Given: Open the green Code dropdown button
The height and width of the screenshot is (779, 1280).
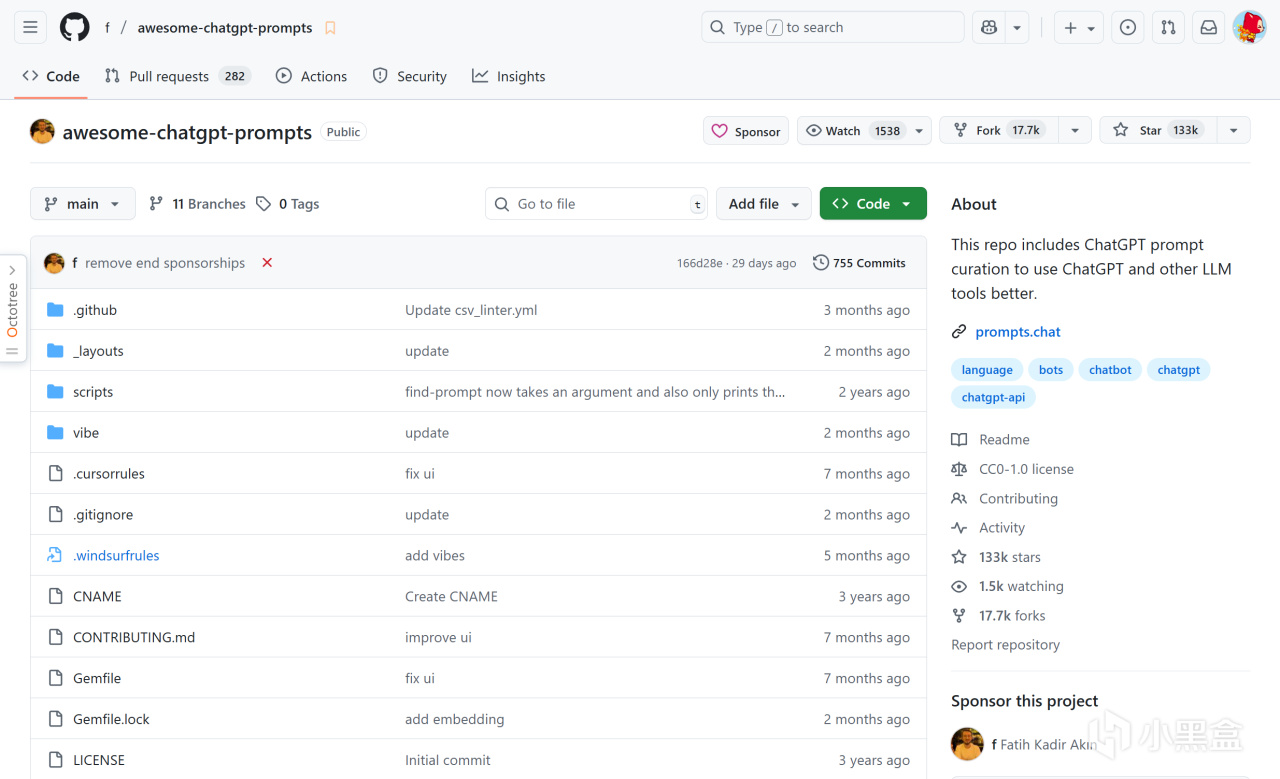Looking at the screenshot, I should (x=873, y=204).
